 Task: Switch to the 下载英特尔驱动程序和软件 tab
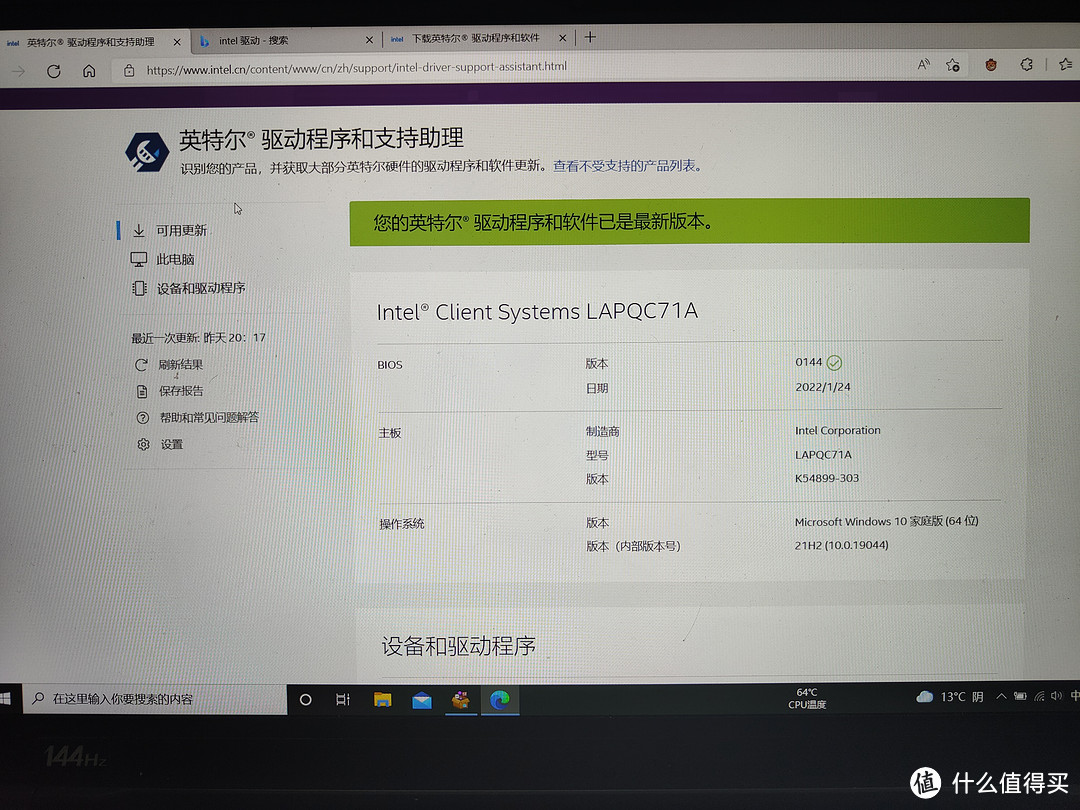coord(470,37)
